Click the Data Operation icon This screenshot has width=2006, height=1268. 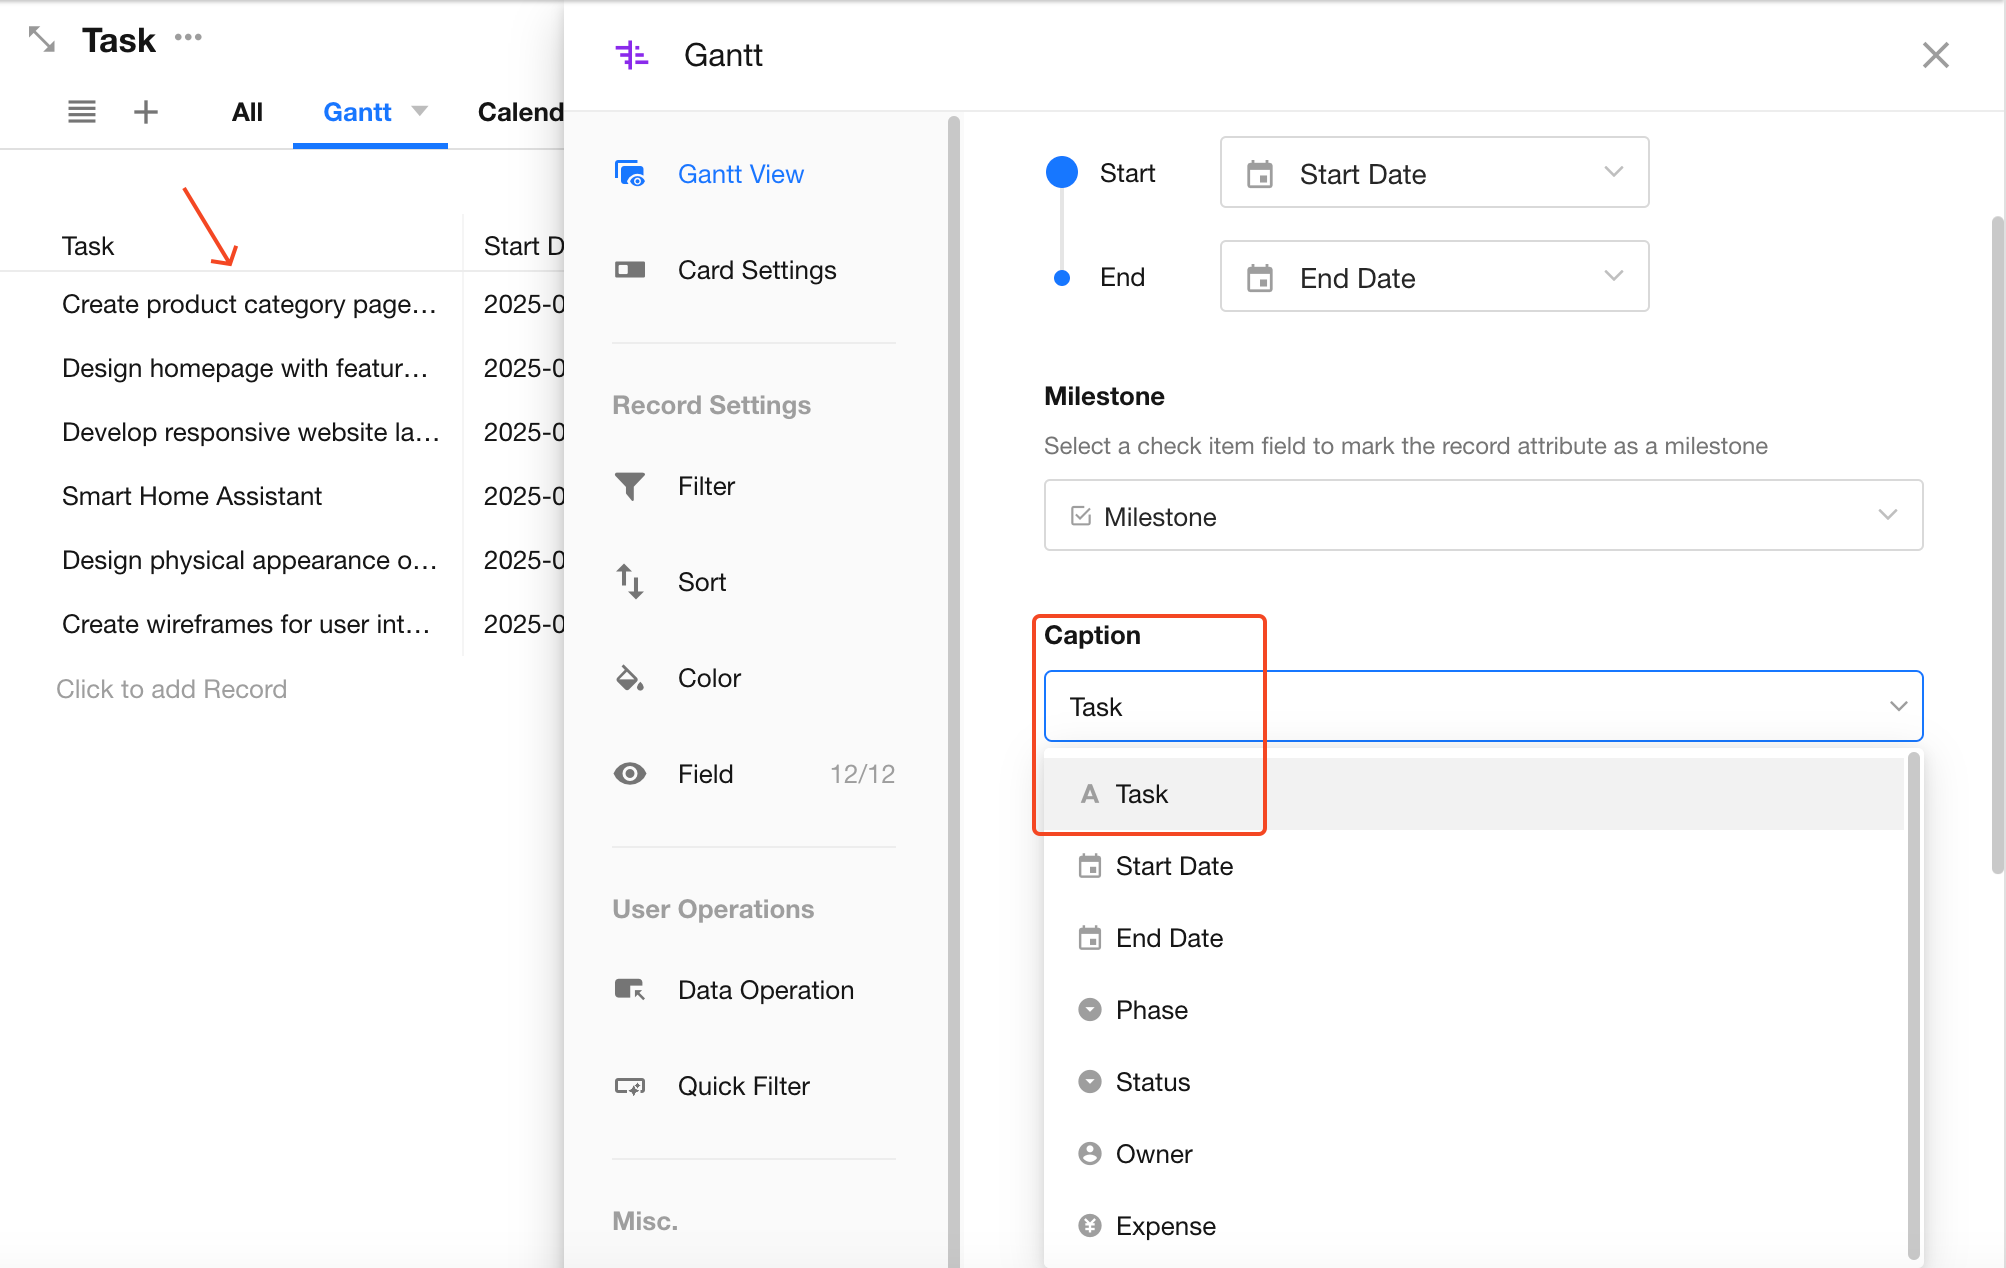[630, 990]
